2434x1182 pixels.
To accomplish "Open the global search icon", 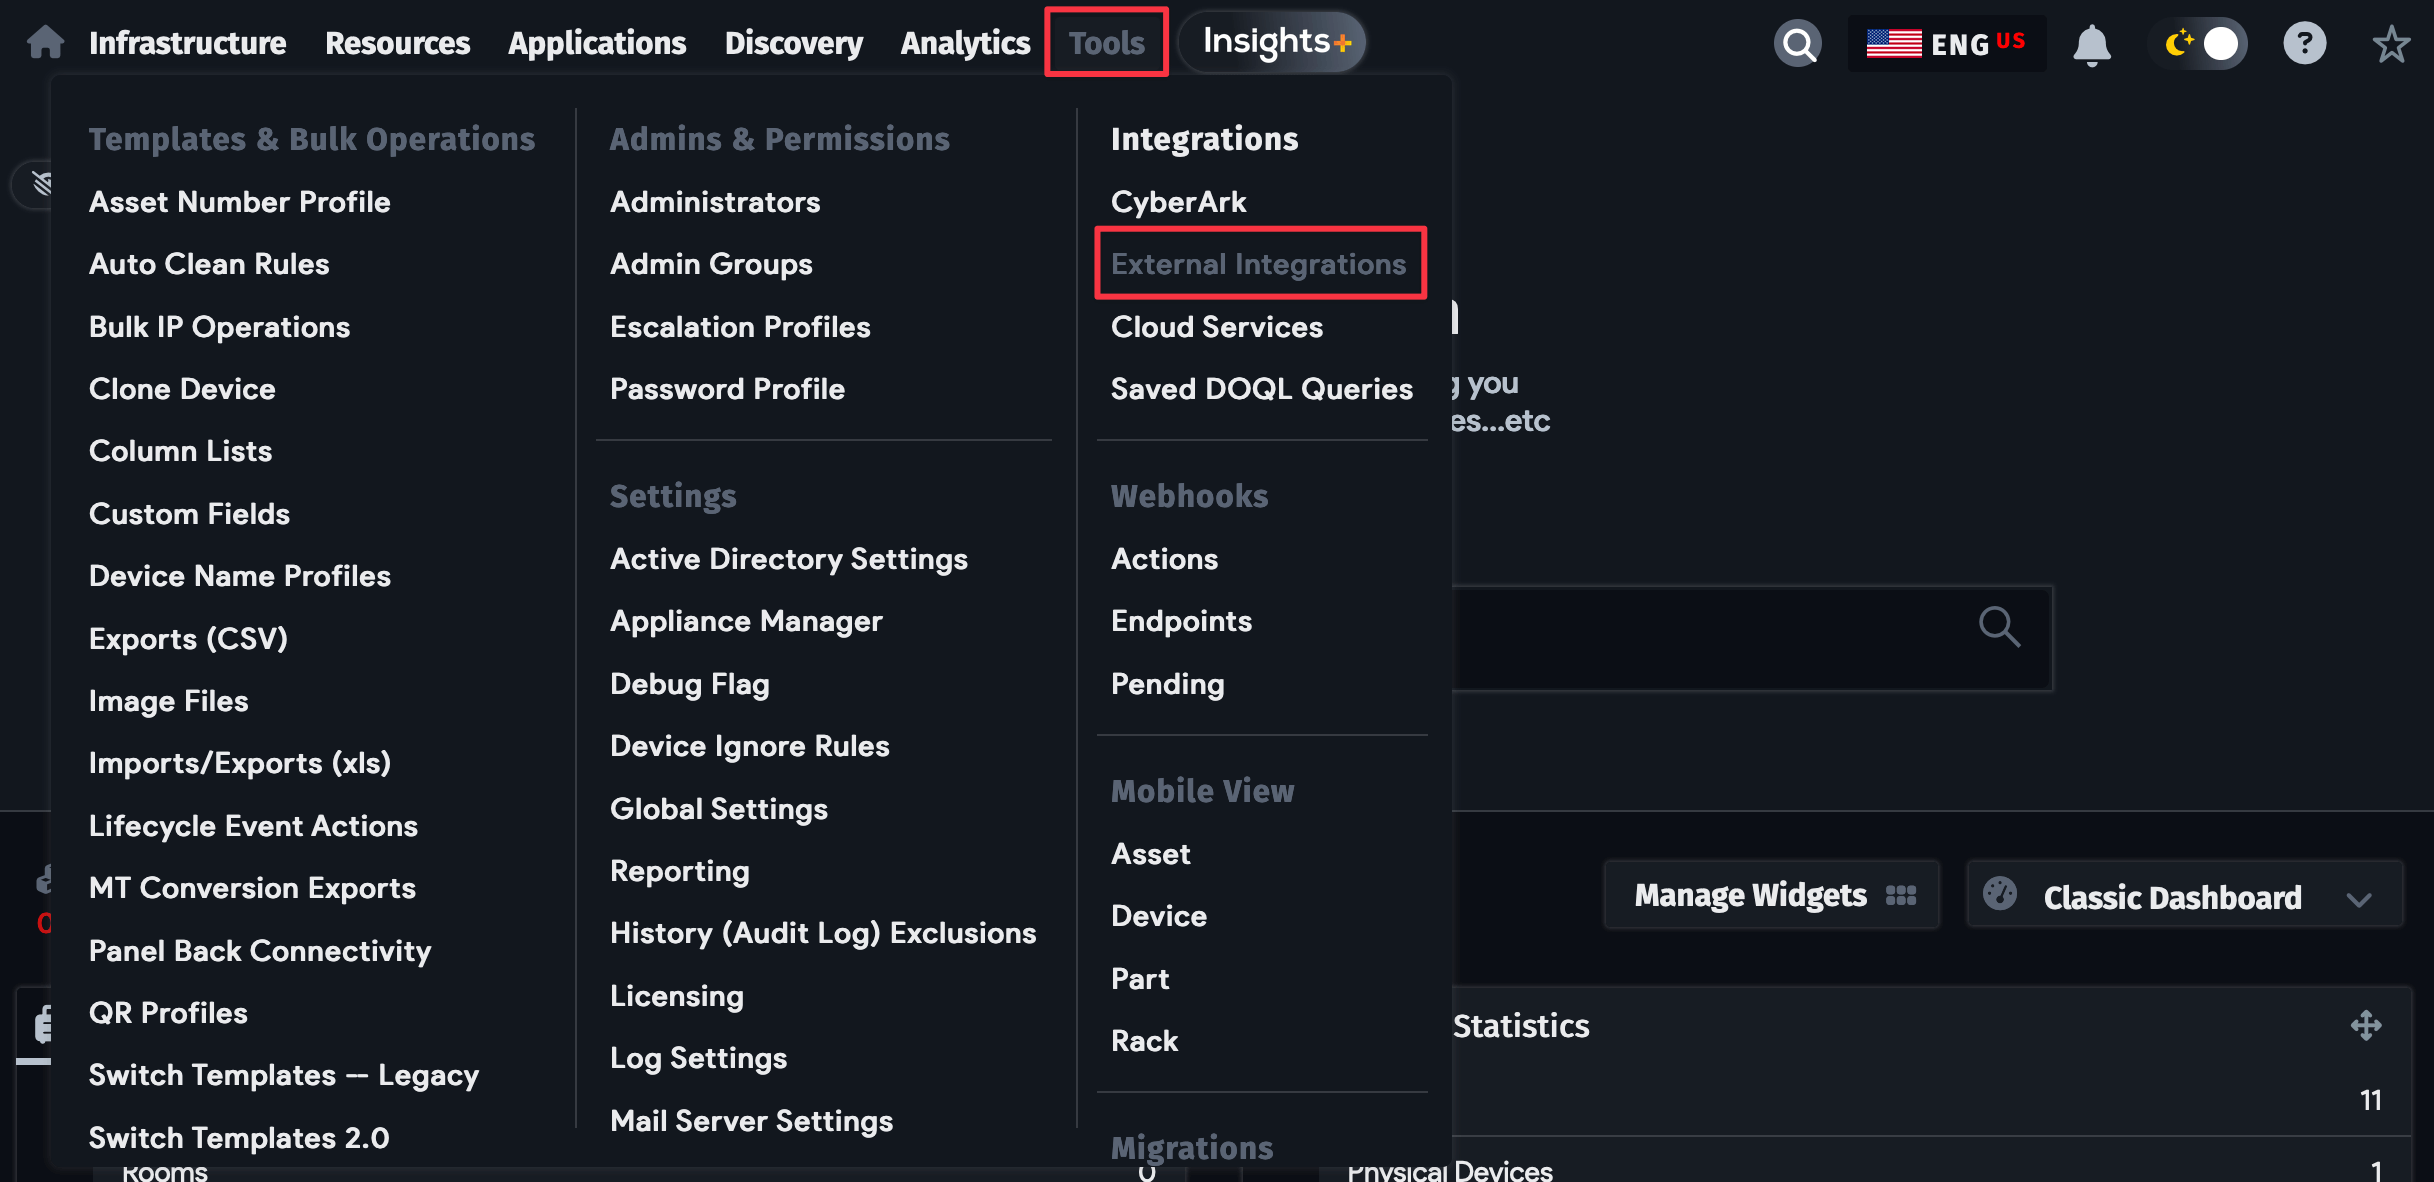I will tap(1797, 42).
